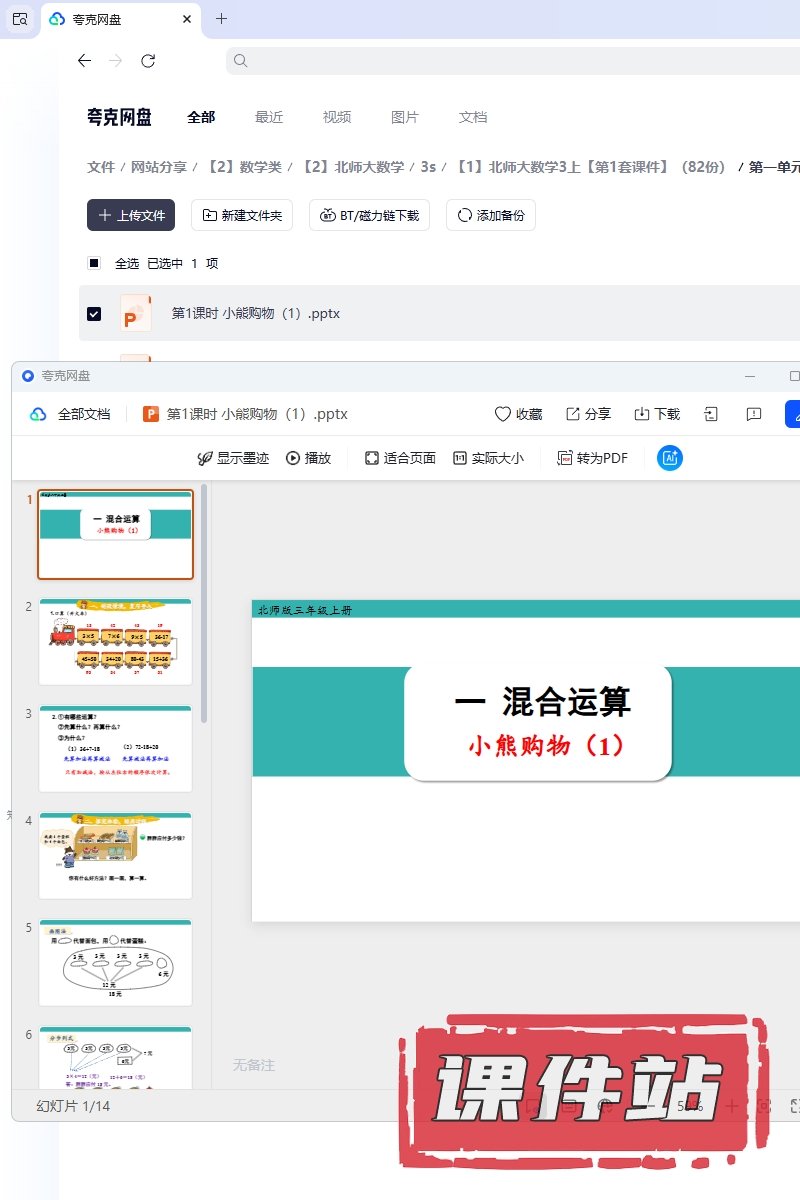Click the 下载 download icon

point(657,414)
